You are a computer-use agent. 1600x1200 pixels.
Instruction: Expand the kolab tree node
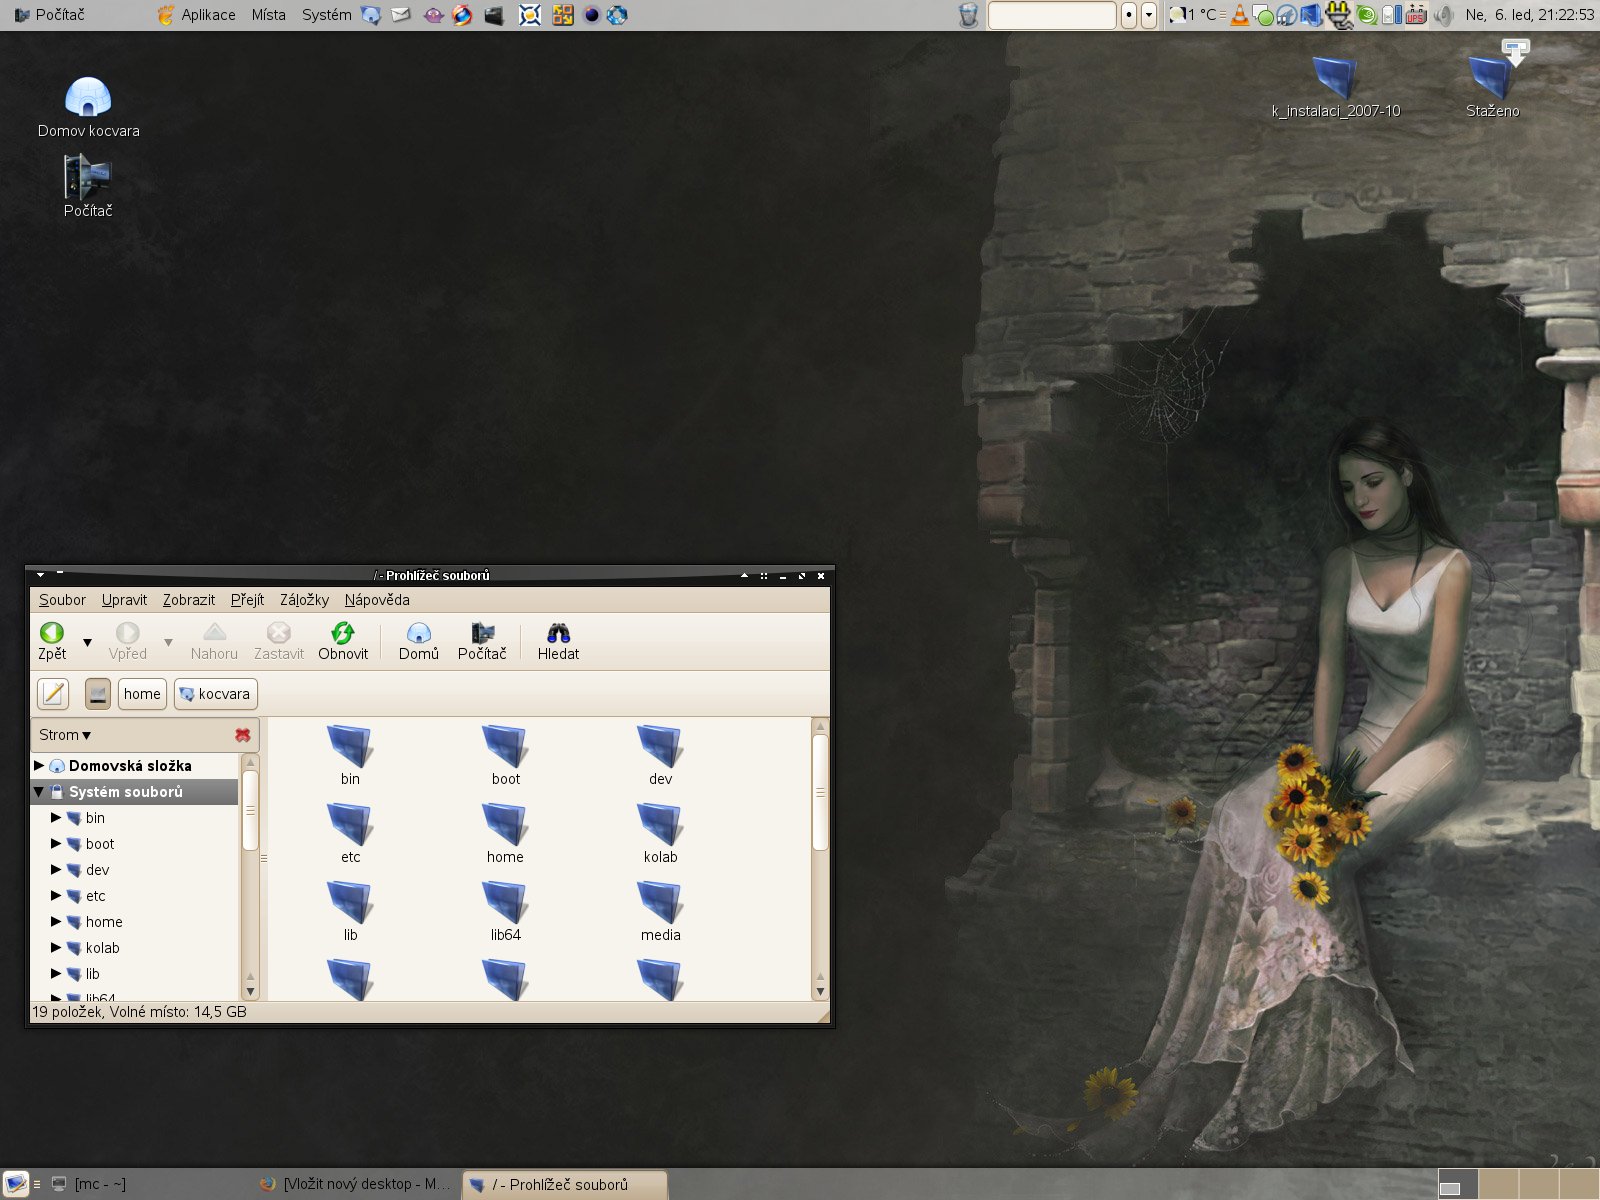pos(56,947)
